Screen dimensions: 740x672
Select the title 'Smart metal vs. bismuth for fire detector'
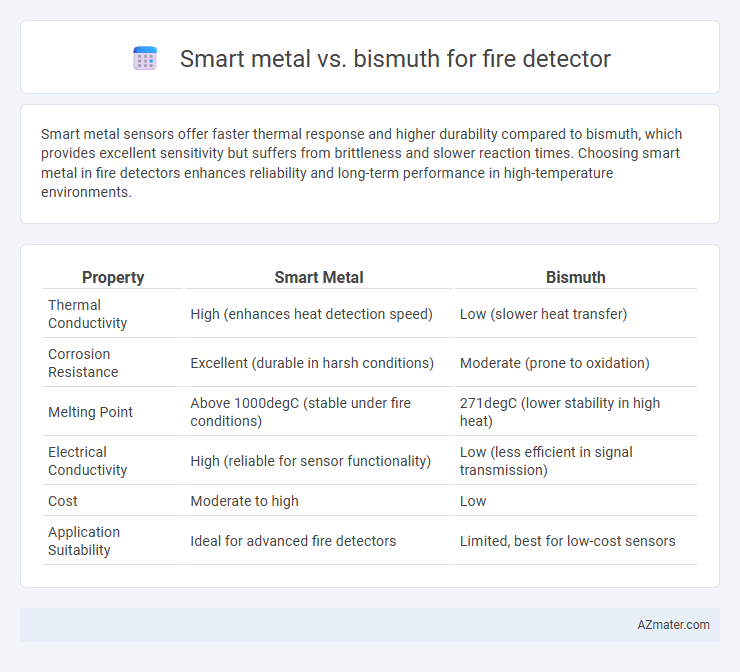point(395,59)
